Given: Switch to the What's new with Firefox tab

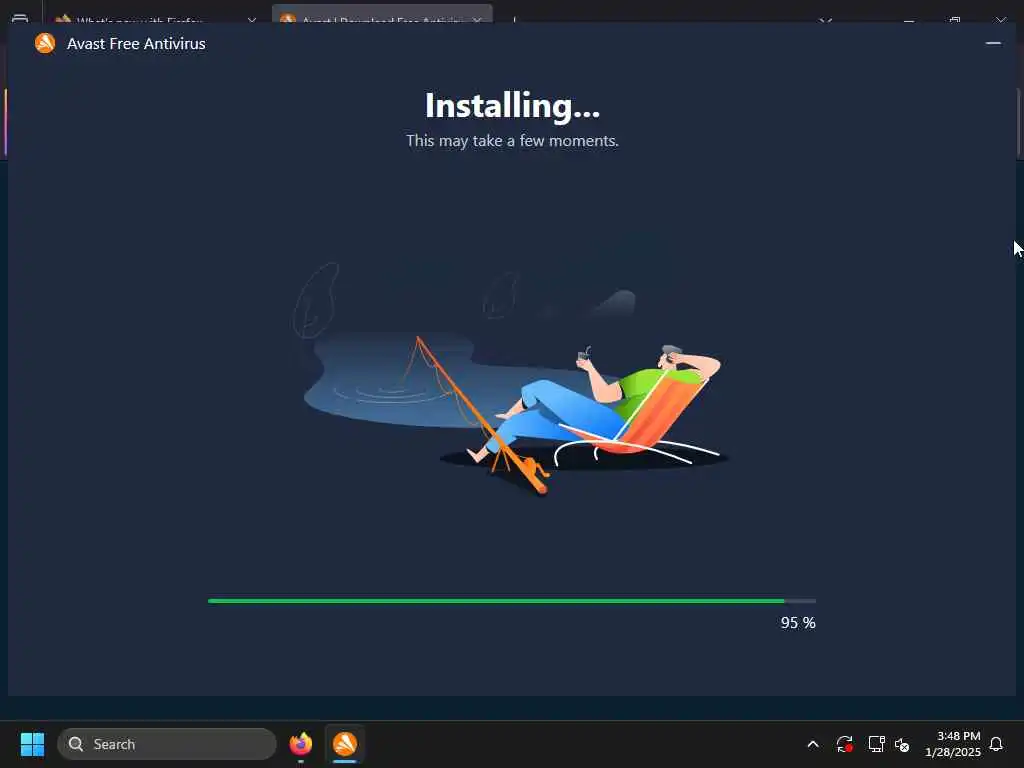Looking at the screenshot, I should tap(155, 16).
